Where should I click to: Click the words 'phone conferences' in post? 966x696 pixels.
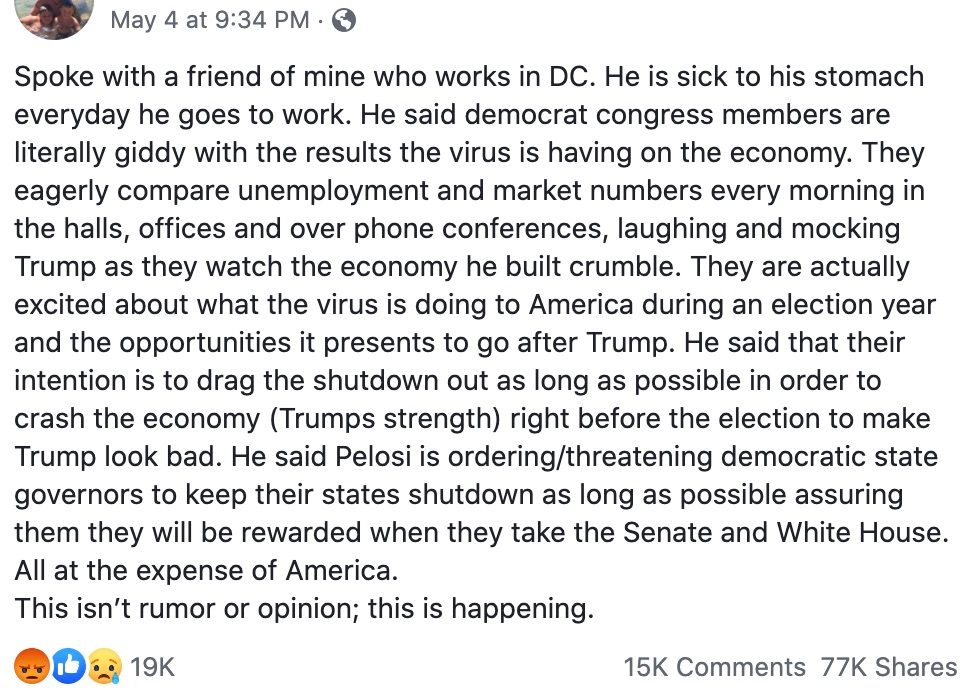coord(481,229)
